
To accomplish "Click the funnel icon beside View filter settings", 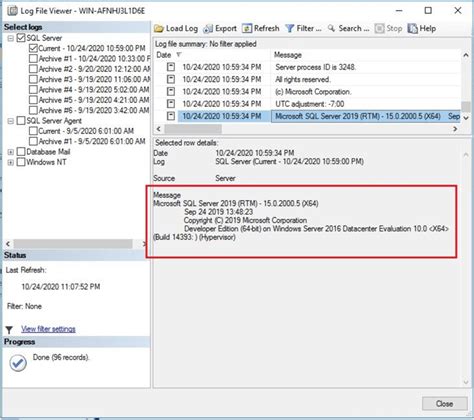I will (x=9, y=330).
